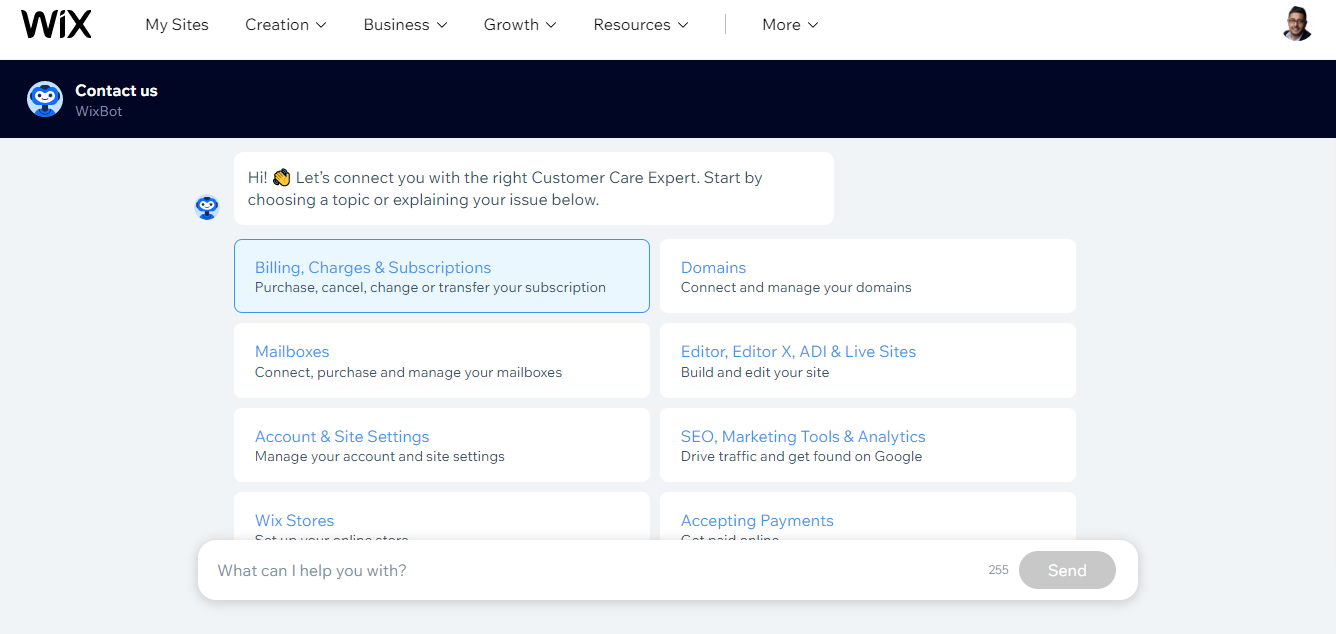
Task: Click the WixBot header avatar icon
Action: tap(45, 99)
